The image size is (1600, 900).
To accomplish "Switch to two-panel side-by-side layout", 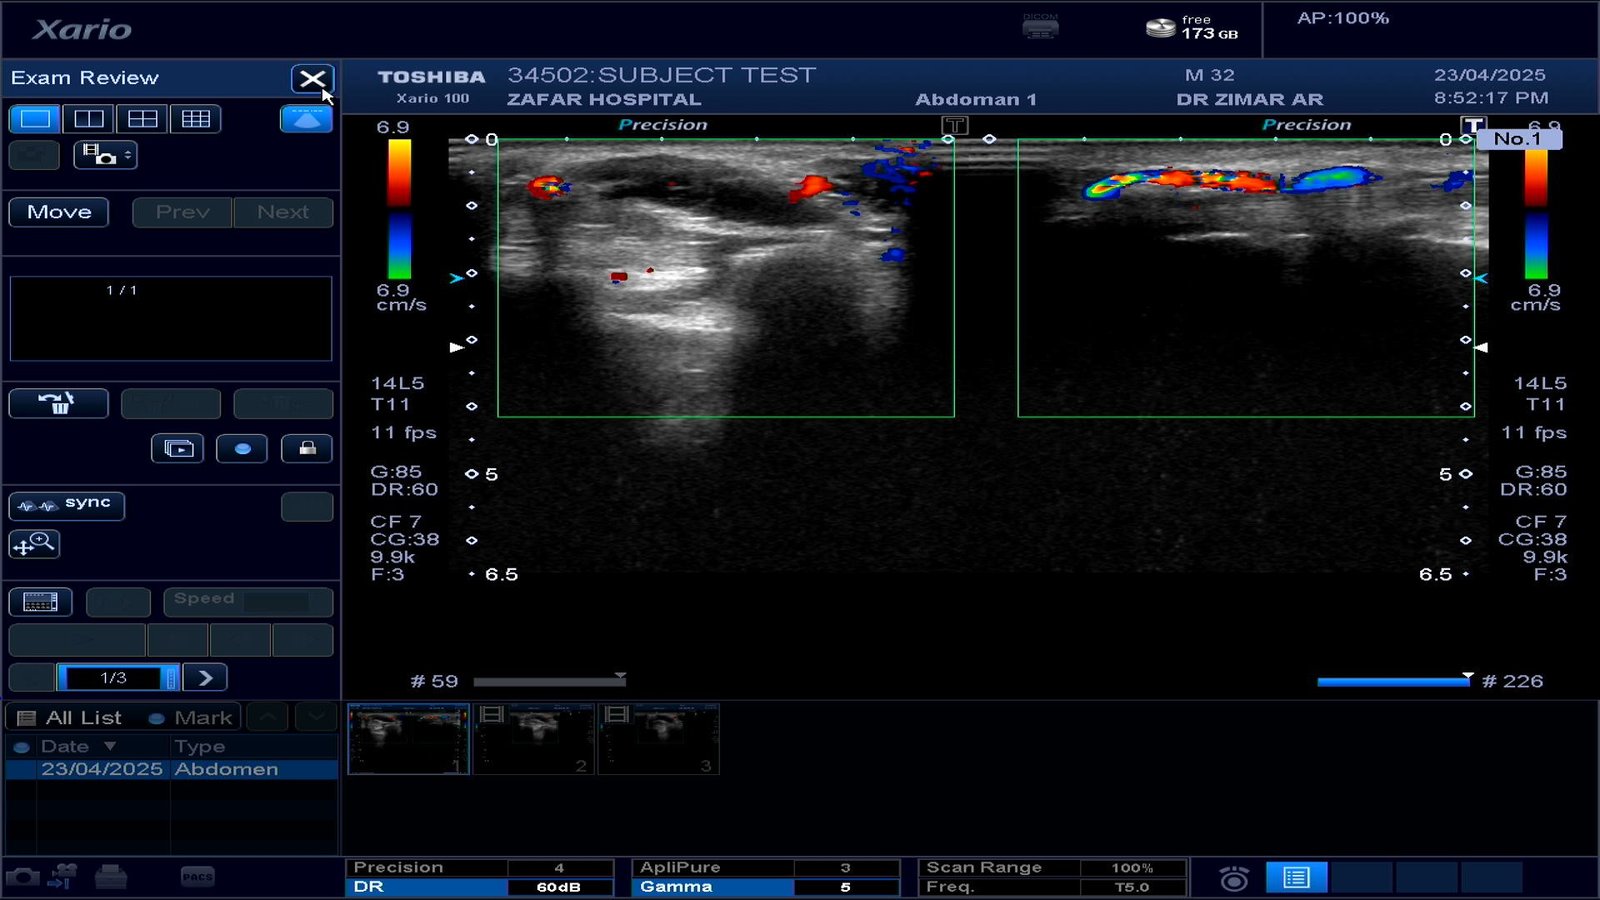I will [x=89, y=119].
